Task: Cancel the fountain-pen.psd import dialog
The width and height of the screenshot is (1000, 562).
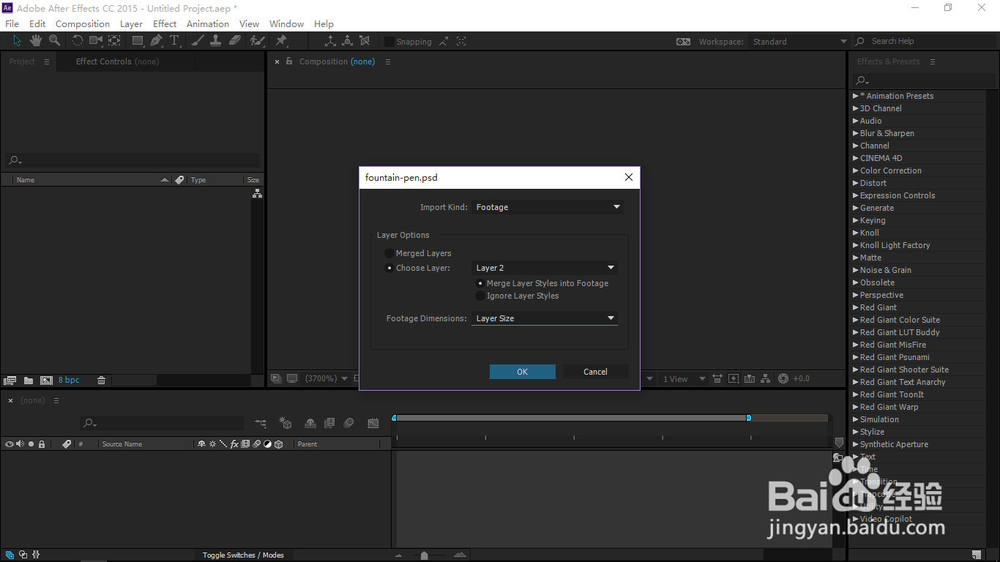Action: (x=595, y=372)
